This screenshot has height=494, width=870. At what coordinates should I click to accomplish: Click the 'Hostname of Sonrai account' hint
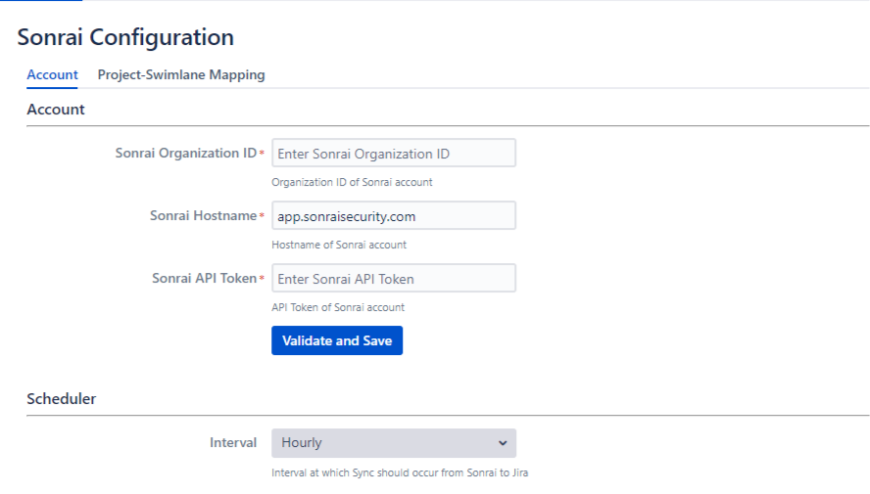(339, 244)
